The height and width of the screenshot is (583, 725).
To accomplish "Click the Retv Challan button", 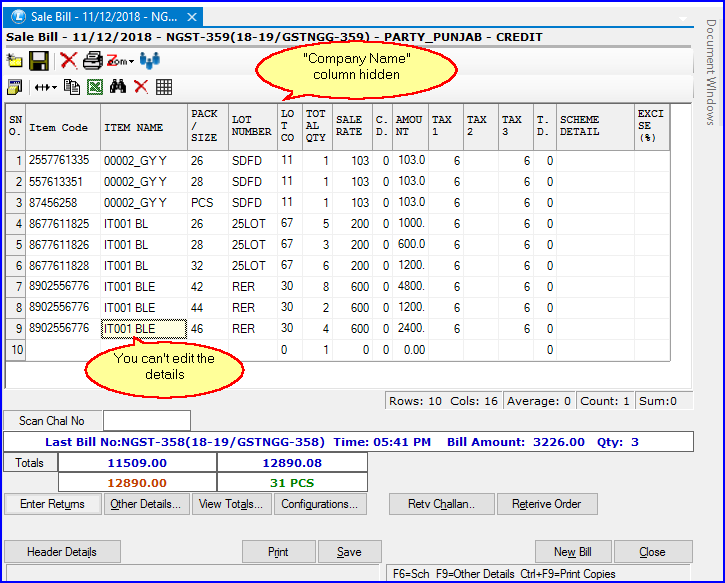I will coord(442,504).
